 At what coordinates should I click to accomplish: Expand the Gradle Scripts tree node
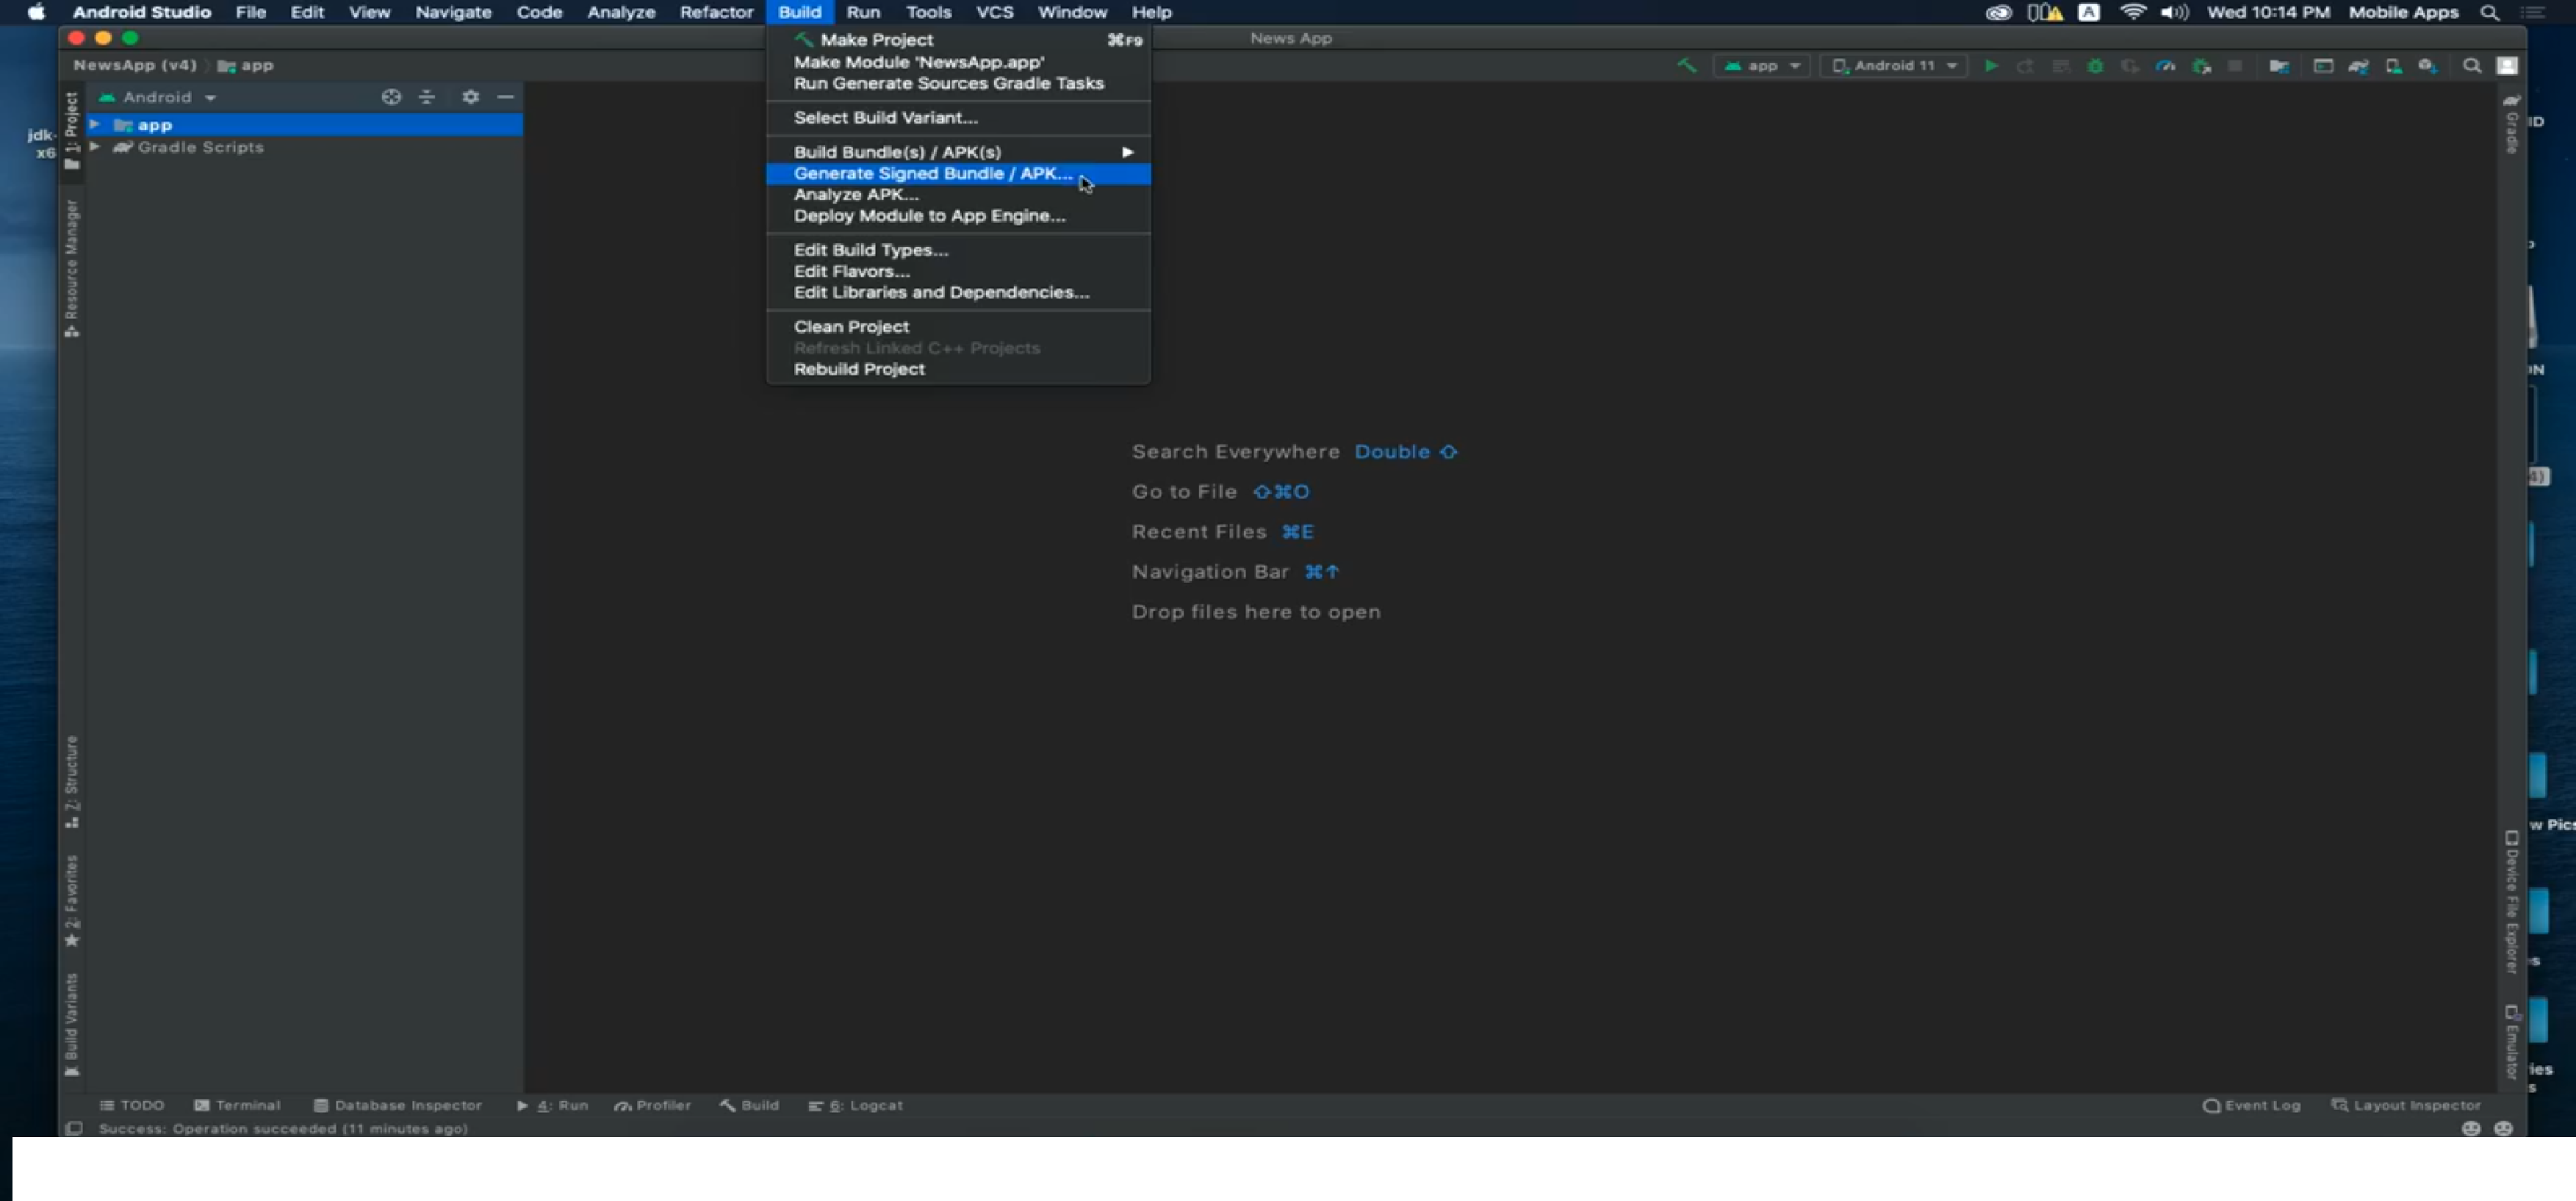tap(95, 147)
